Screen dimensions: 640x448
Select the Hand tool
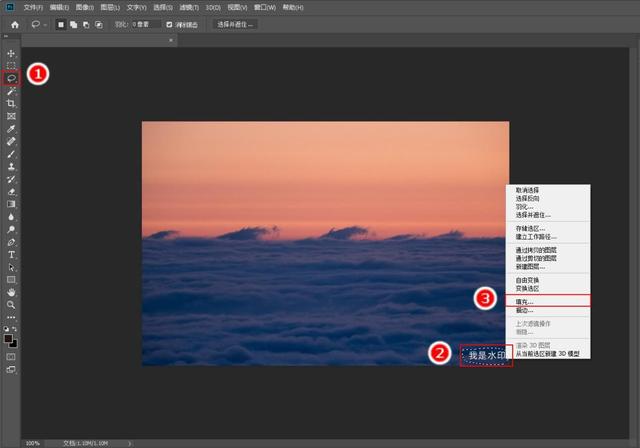pos(11,292)
